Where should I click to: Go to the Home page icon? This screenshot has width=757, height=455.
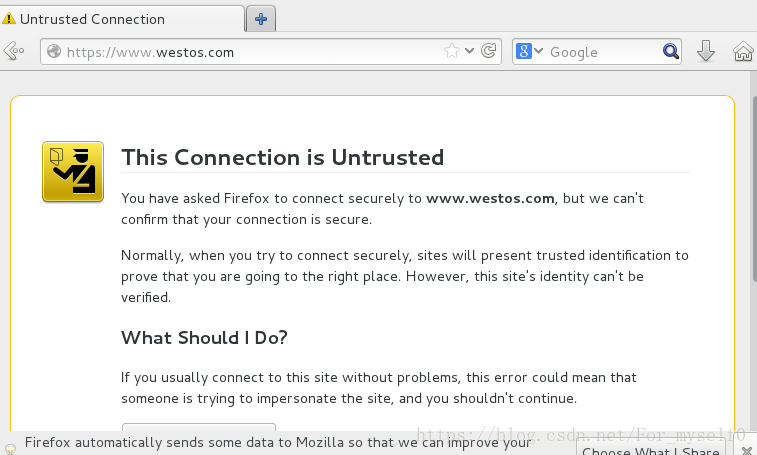click(x=743, y=51)
